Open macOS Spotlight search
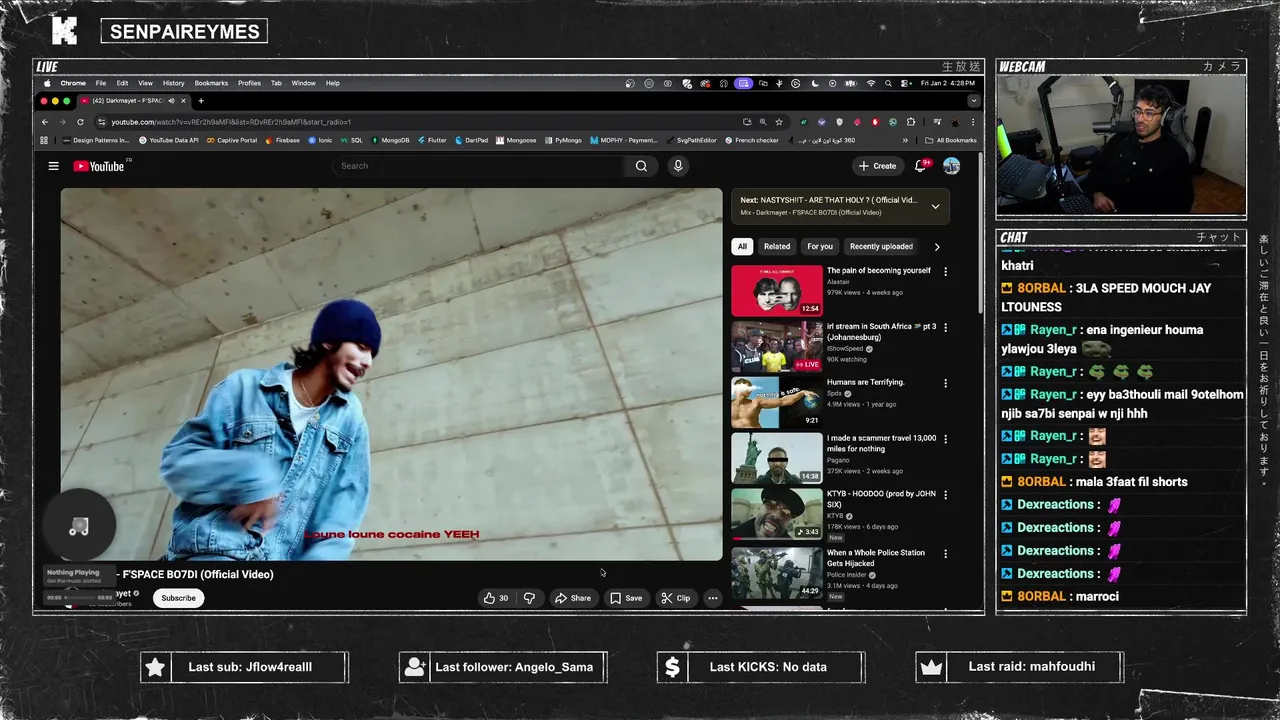Screen dimensions: 1280x720 coord(888,83)
